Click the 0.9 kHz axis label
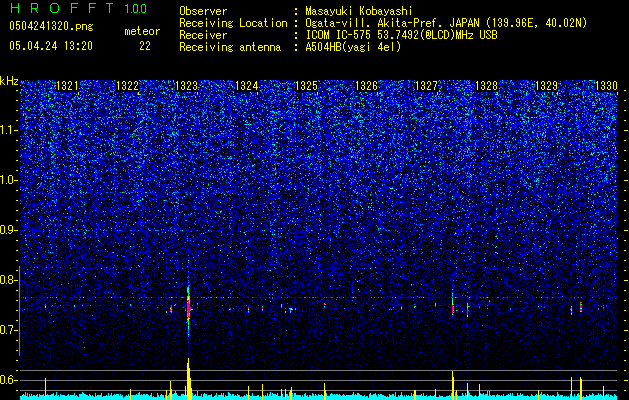The width and height of the screenshot is (629, 400). point(9,230)
